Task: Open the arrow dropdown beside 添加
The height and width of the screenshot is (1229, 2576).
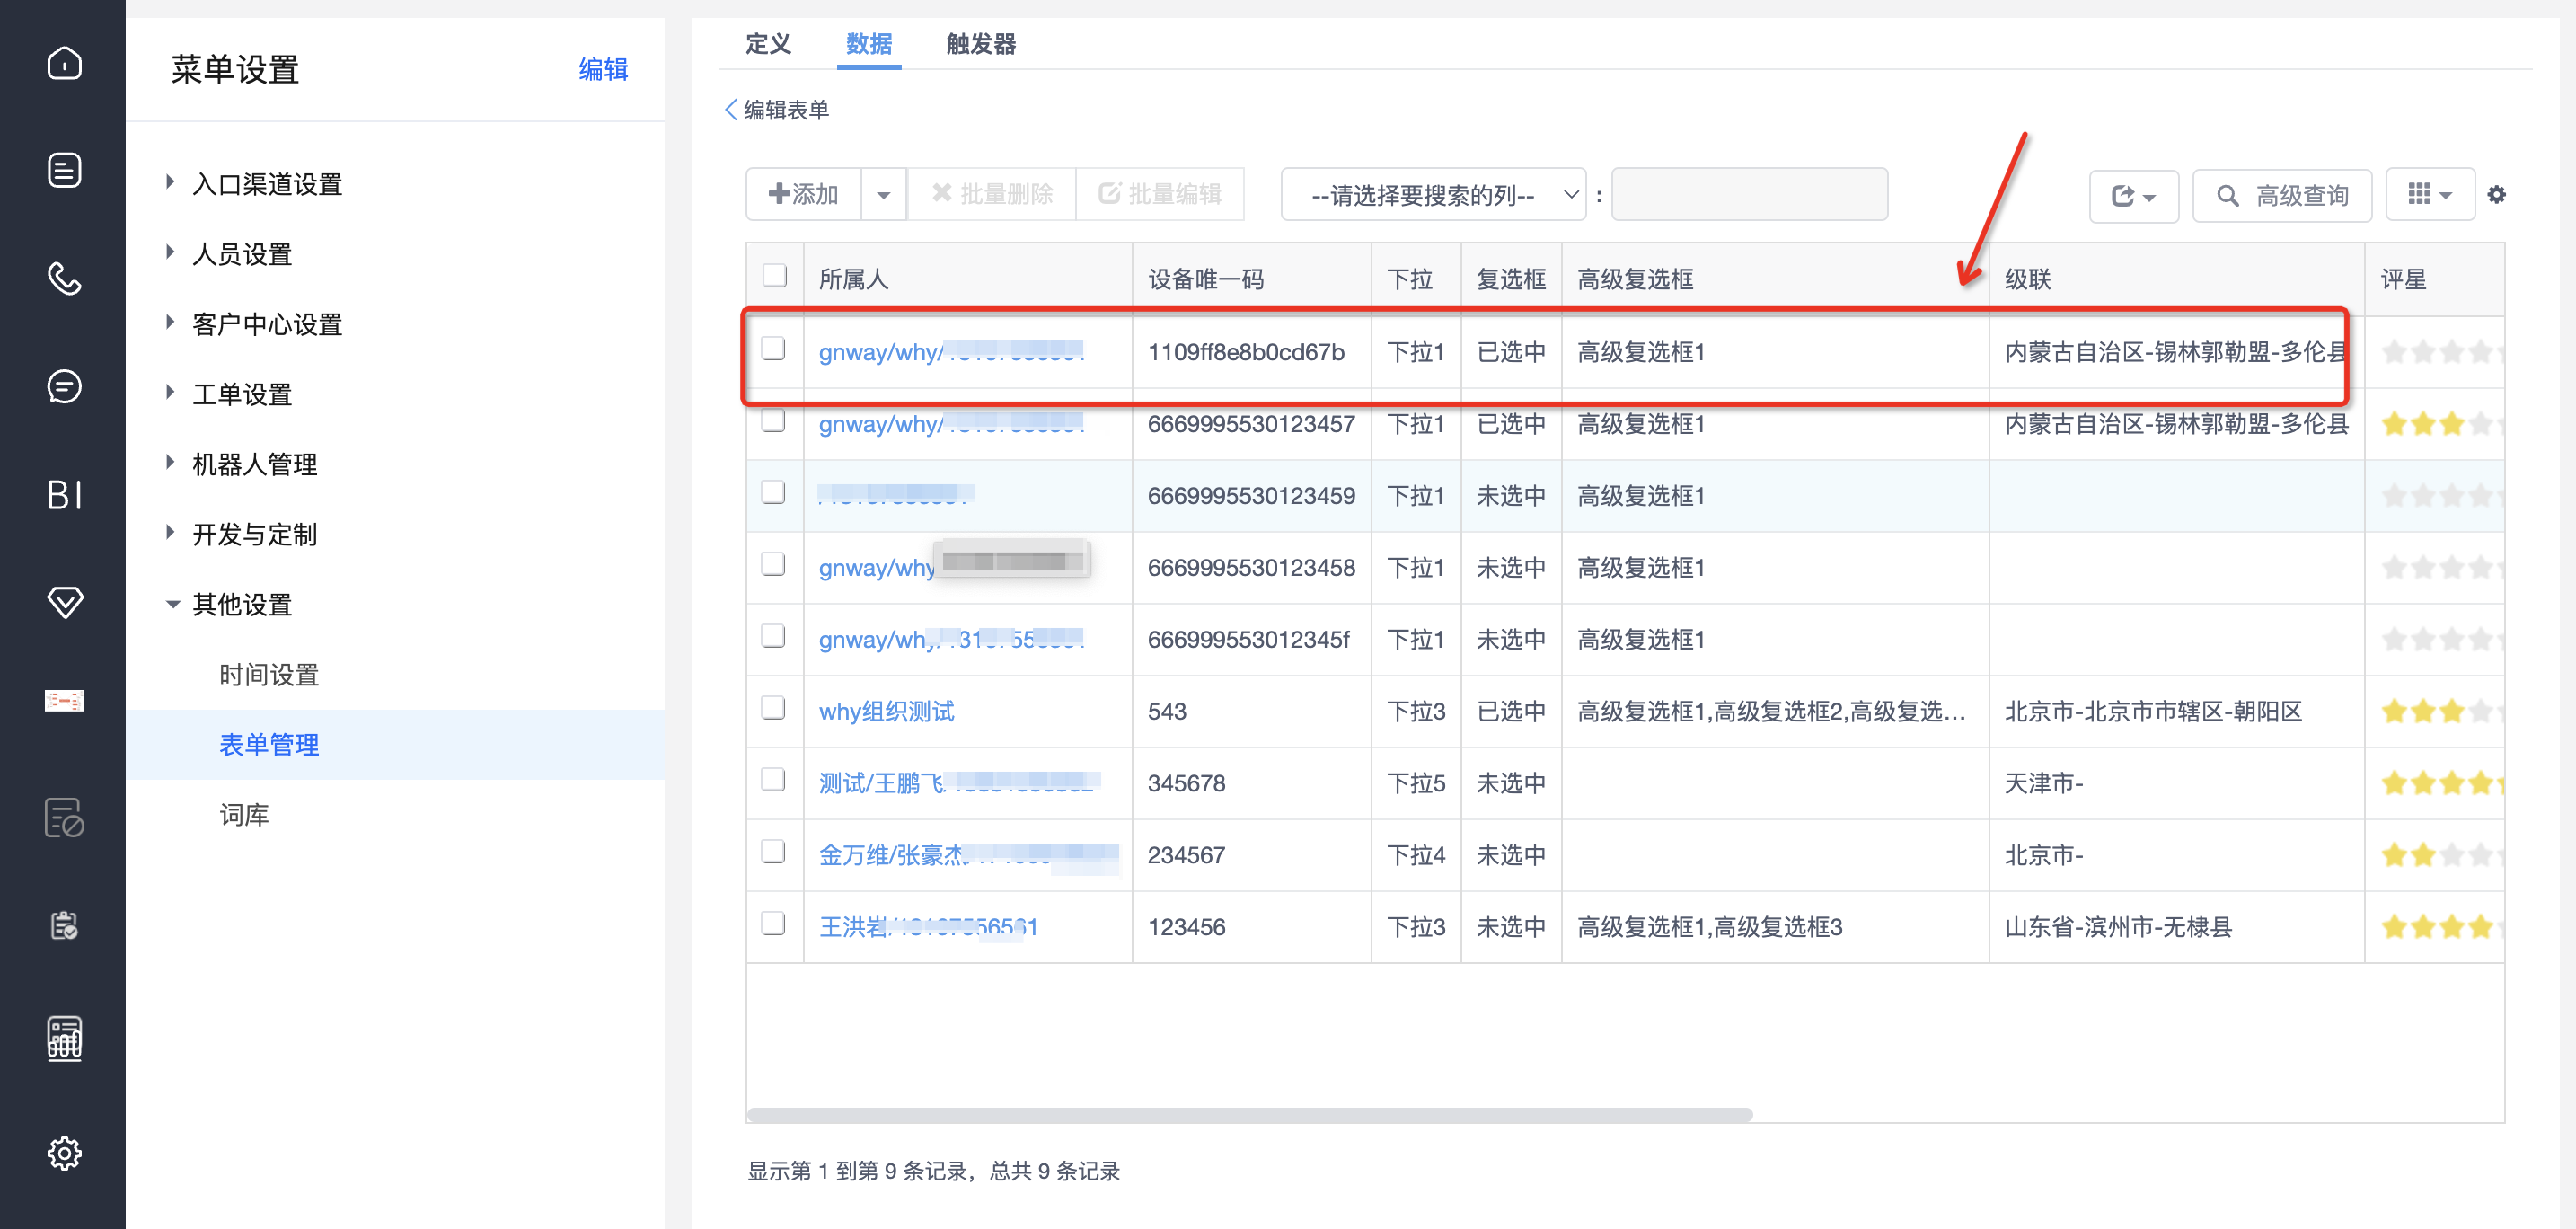Action: [x=883, y=194]
